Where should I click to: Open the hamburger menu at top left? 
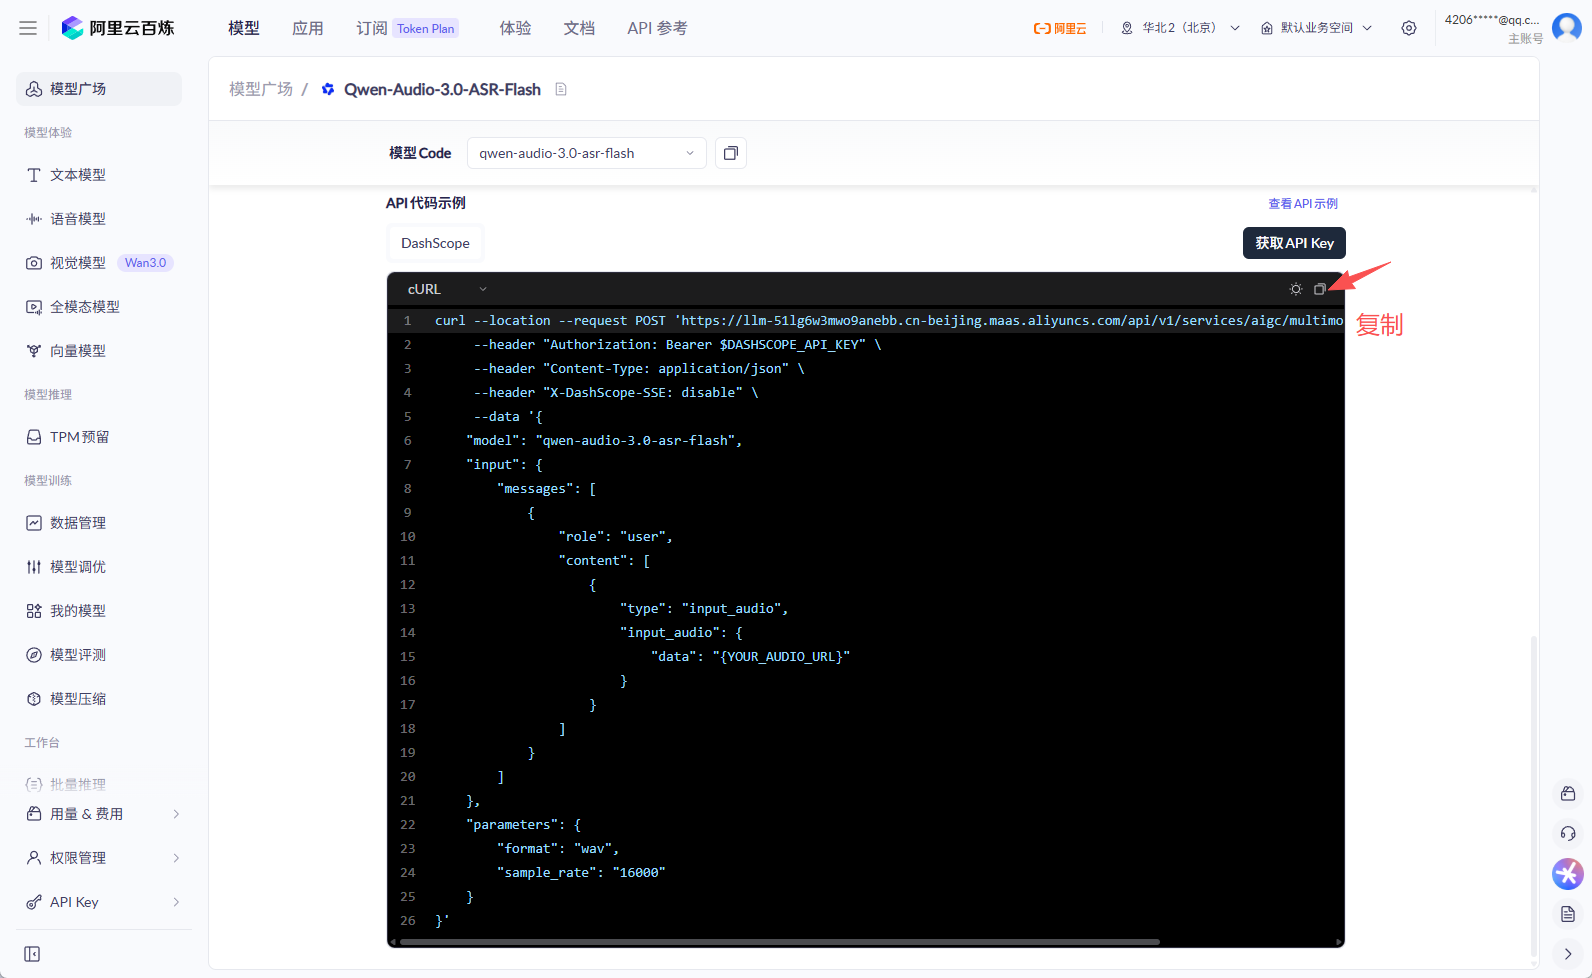[28, 28]
